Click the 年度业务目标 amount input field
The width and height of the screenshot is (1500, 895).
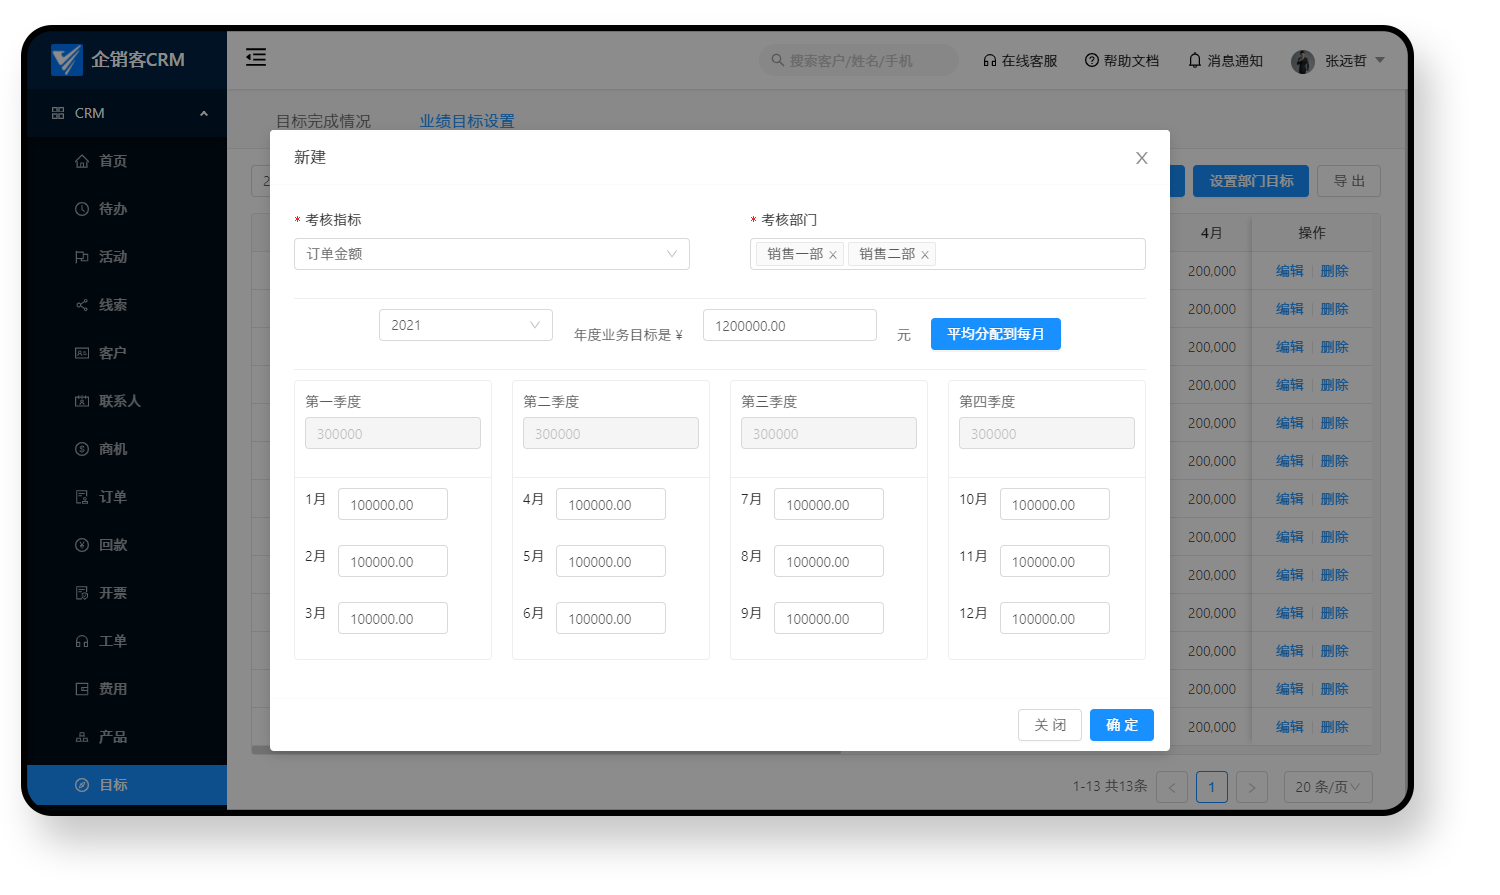pyautogui.click(x=789, y=326)
